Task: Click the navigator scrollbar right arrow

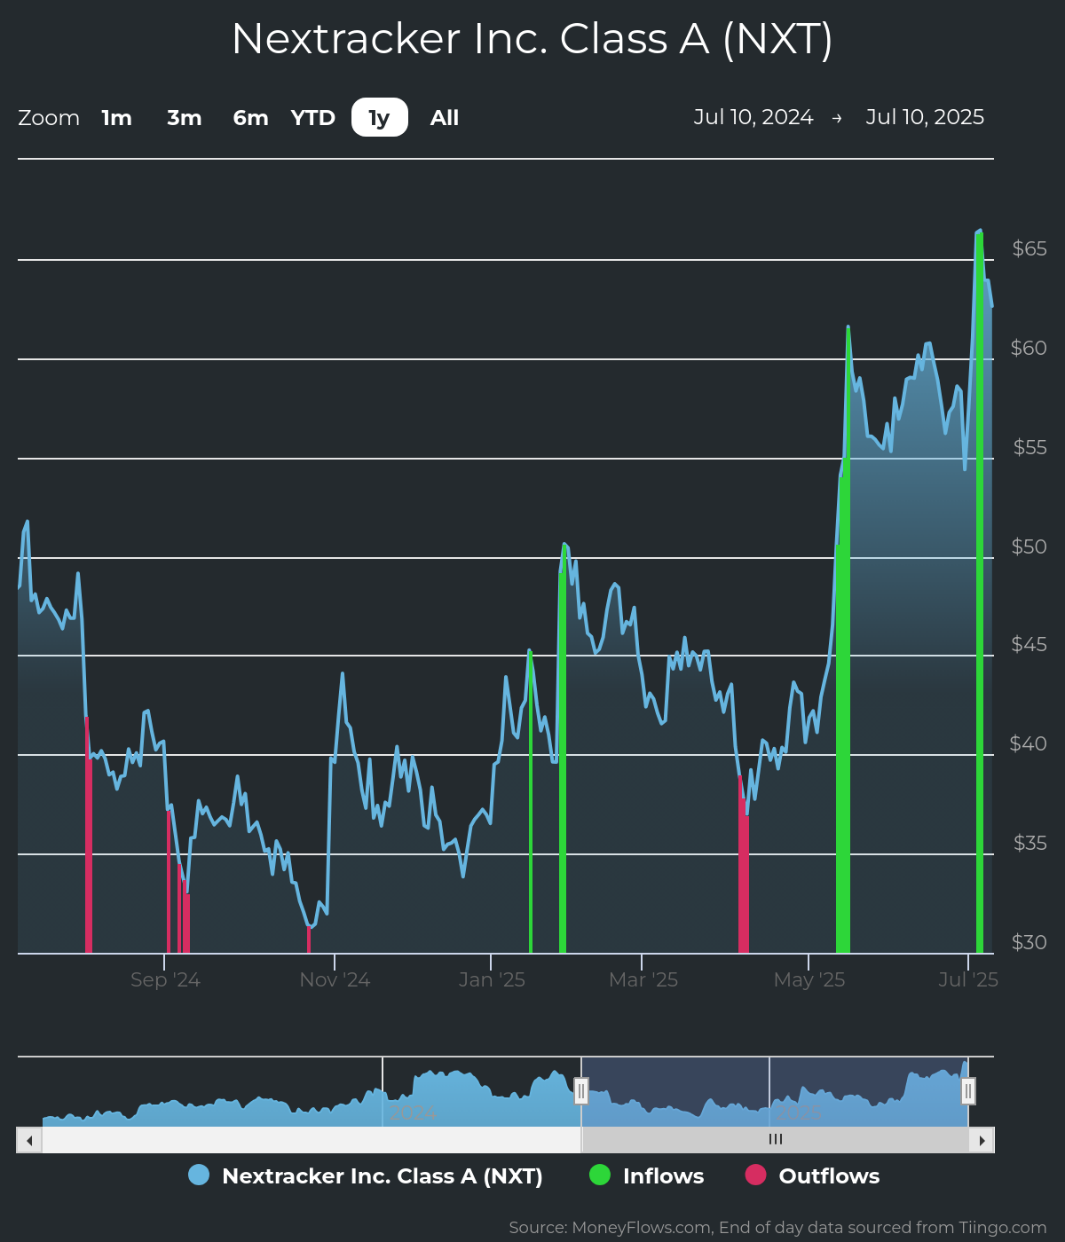Action: pos(982,1140)
